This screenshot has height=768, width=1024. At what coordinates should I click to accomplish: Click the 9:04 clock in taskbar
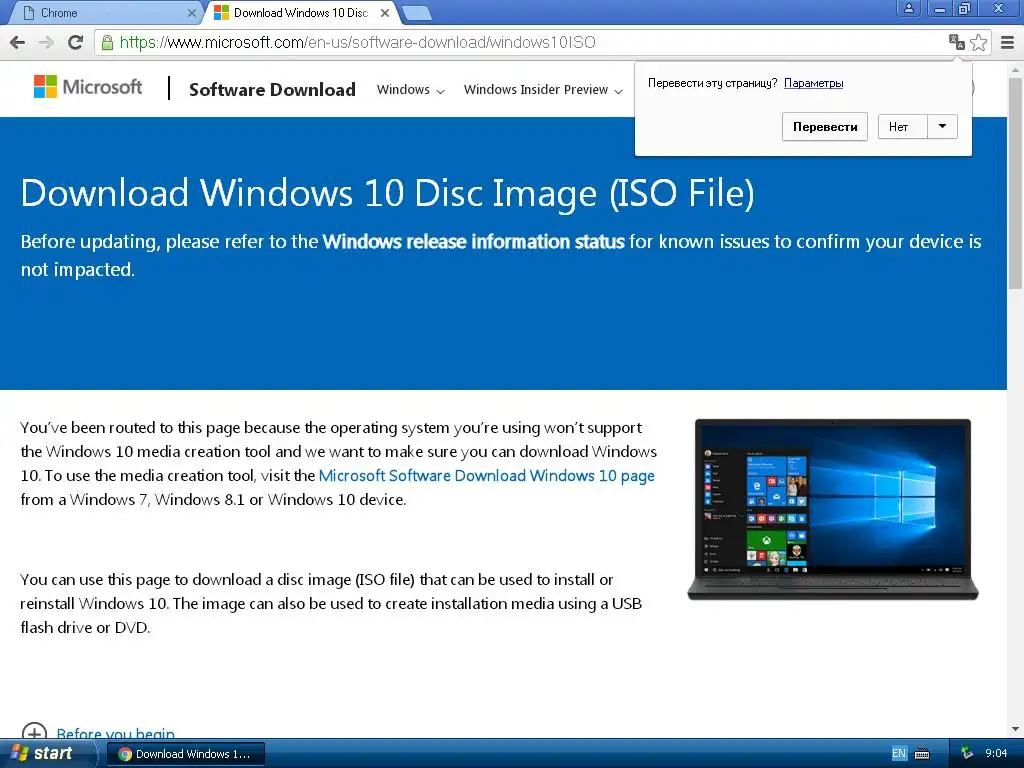(996, 754)
